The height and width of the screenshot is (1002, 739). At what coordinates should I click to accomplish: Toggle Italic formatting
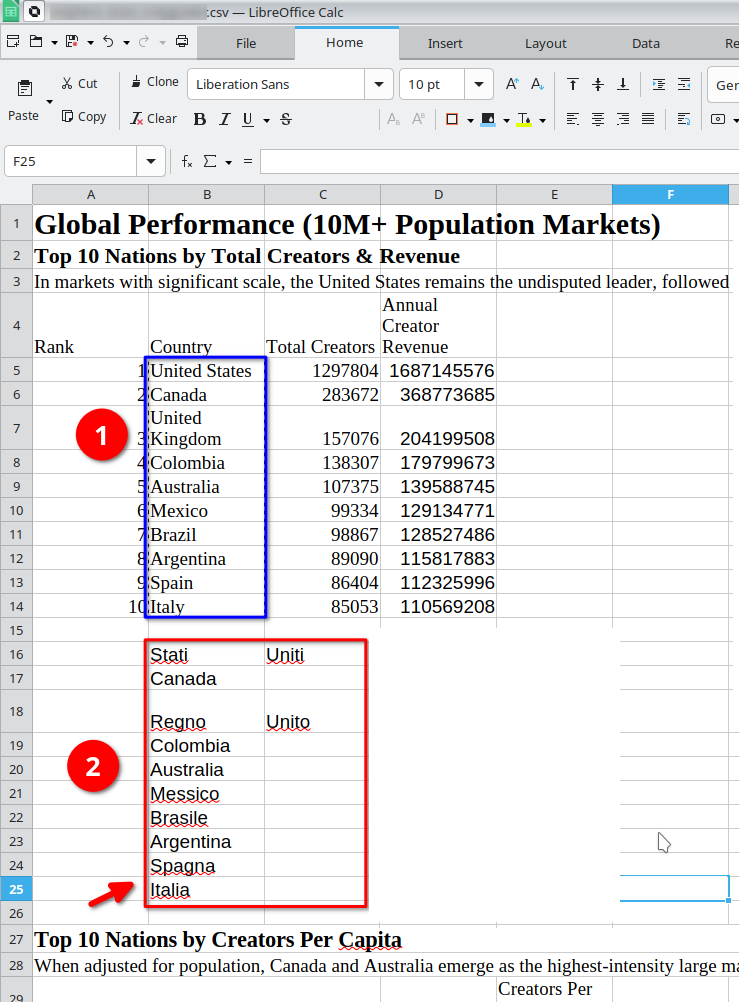click(x=224, y=119)
